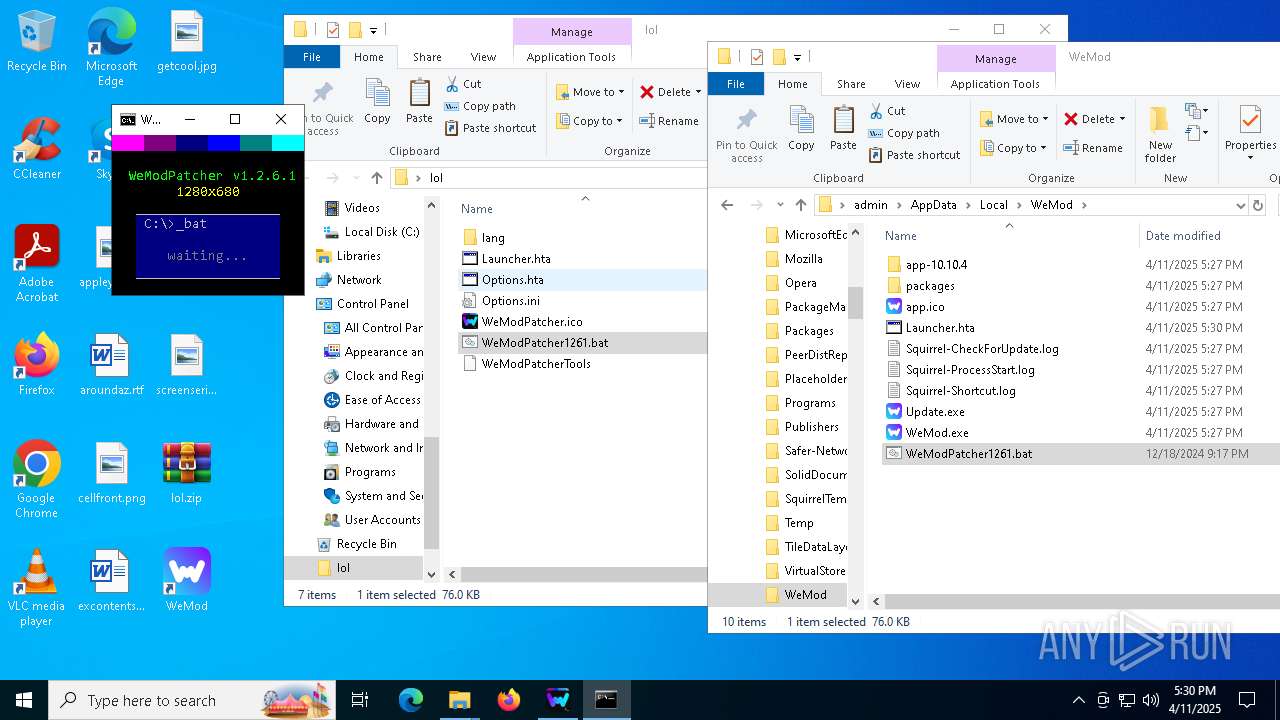Open Application Tools tab in WeMod window
Screen dimensions: 1280x720
995,84
